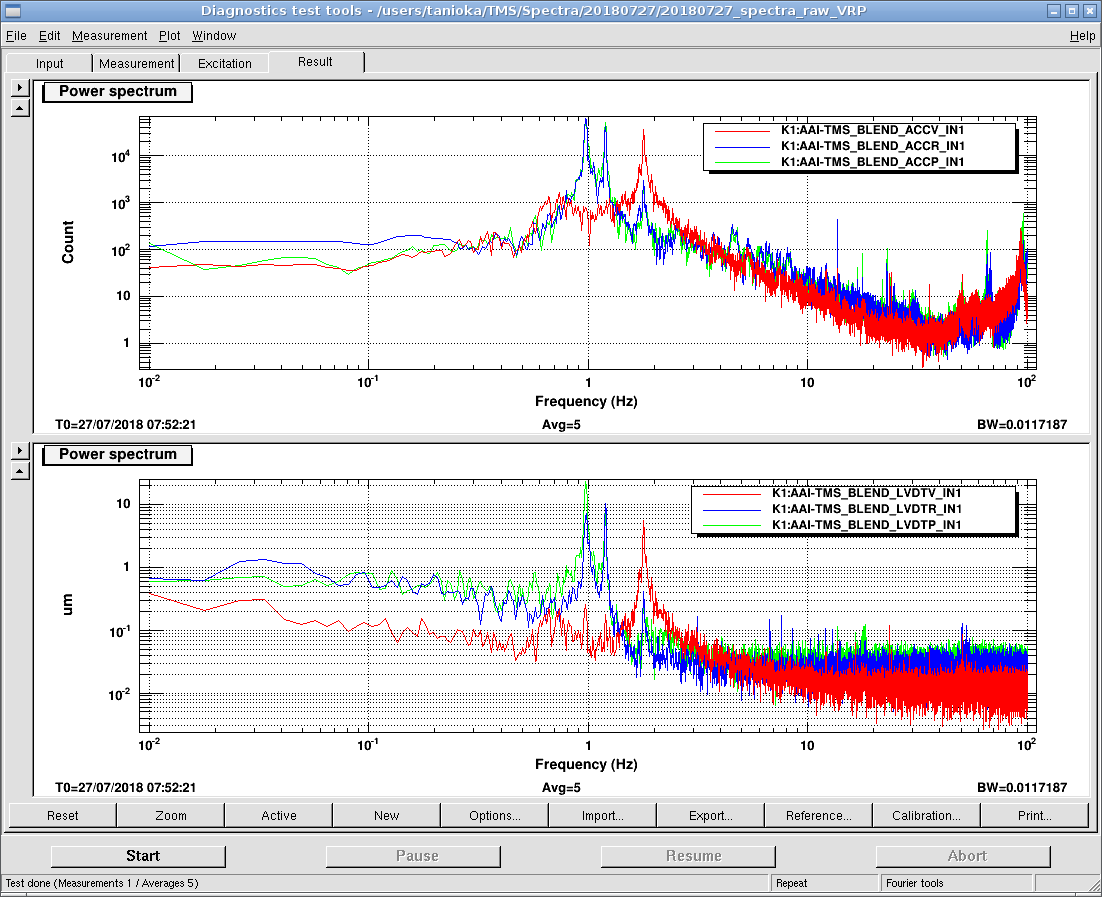The width and height of the screenshot is (1102, 897).
Task: Click up-arrow button beside lower Power spectrum plot
Action: 19,470
